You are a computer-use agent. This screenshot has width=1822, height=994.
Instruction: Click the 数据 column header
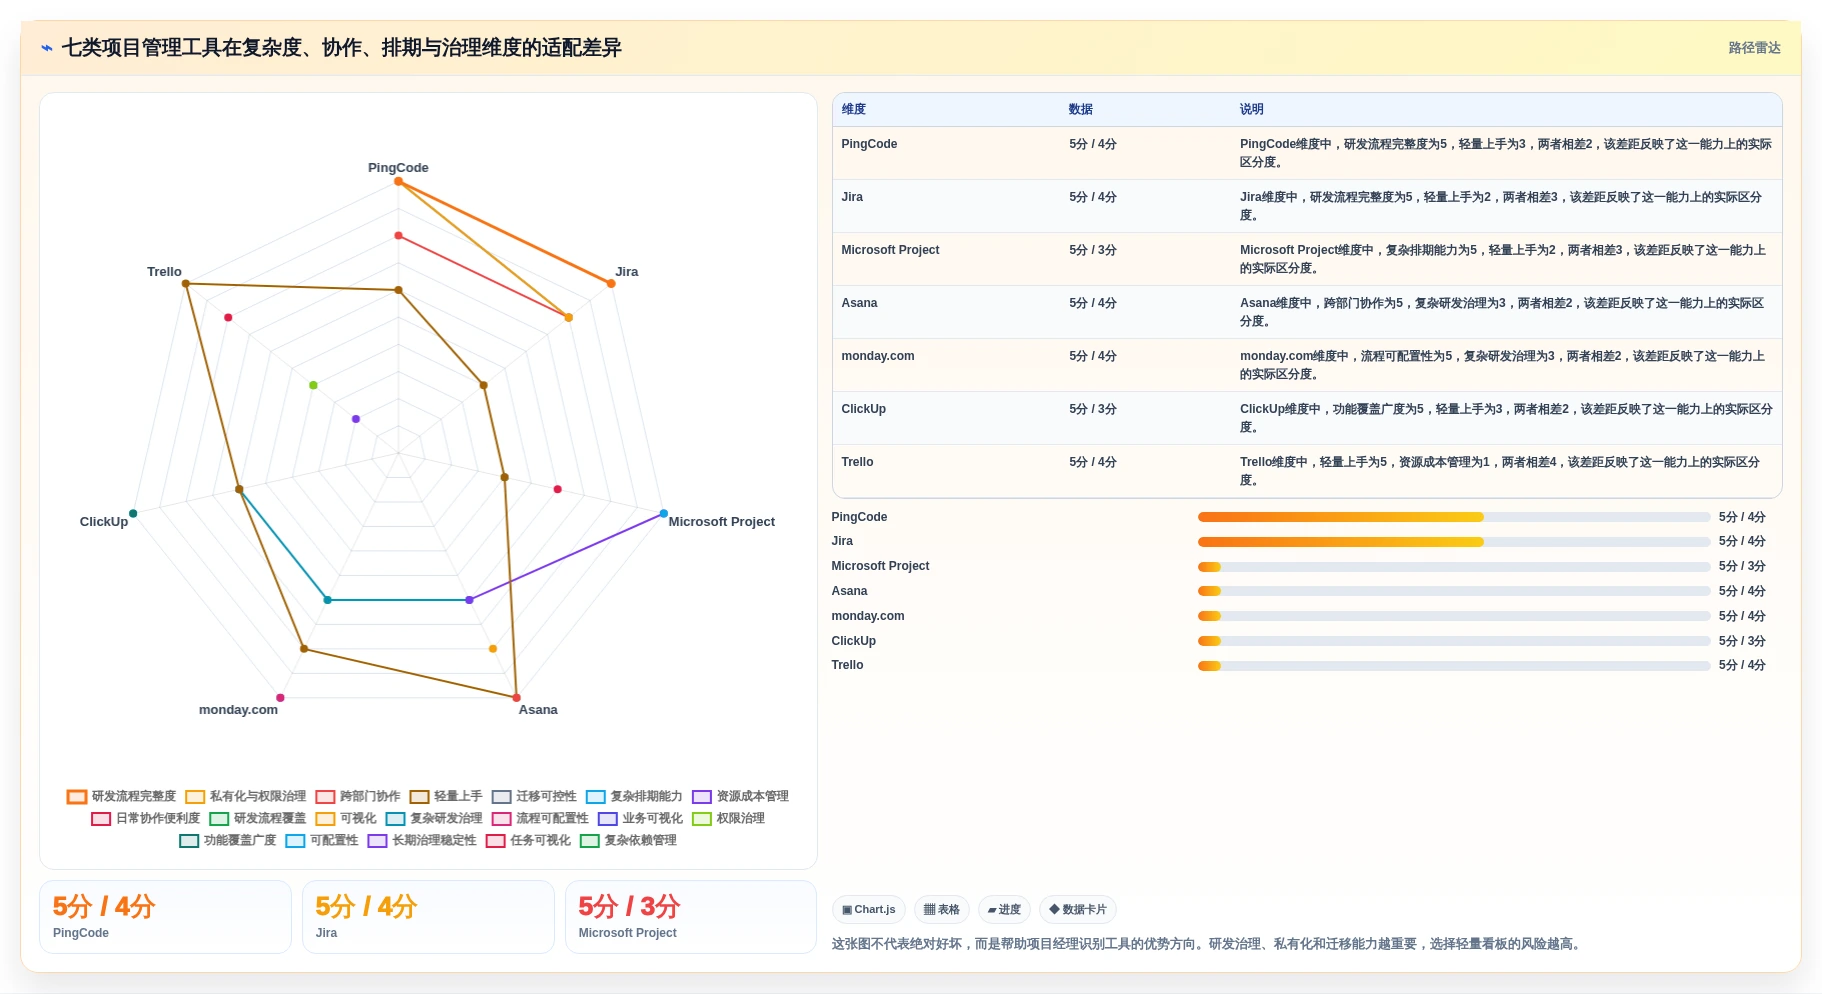pos(1080,110)
